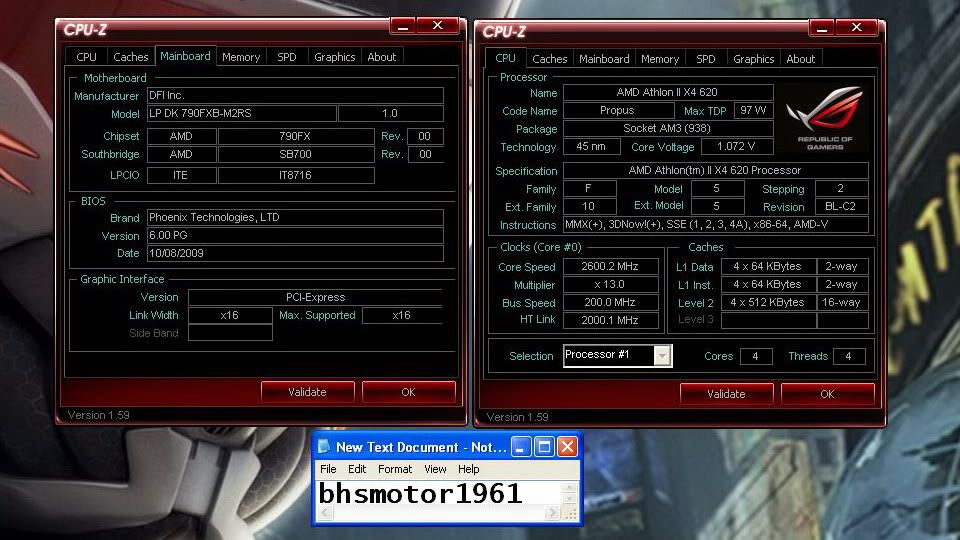The image size is (960, 540).
Task: Minimize the left CPU-Z window
Action: click(x=403, y=26)
